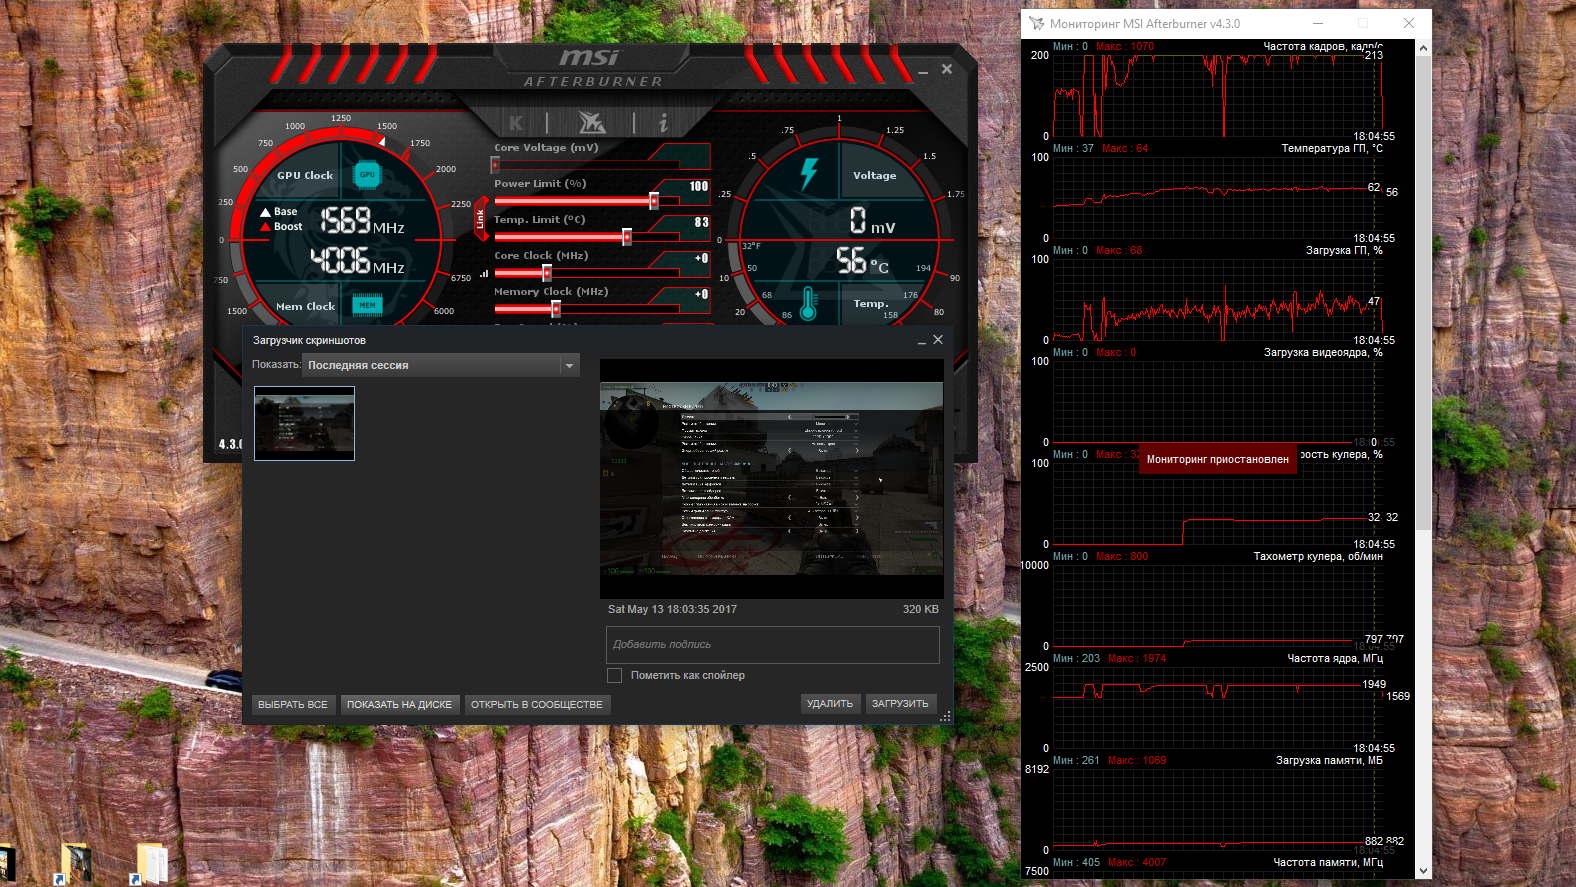The width and height of the screenshot is (1576, 887).
Task: Click the Afterburner monitoring window title icon
Action: coord(1036,23)
